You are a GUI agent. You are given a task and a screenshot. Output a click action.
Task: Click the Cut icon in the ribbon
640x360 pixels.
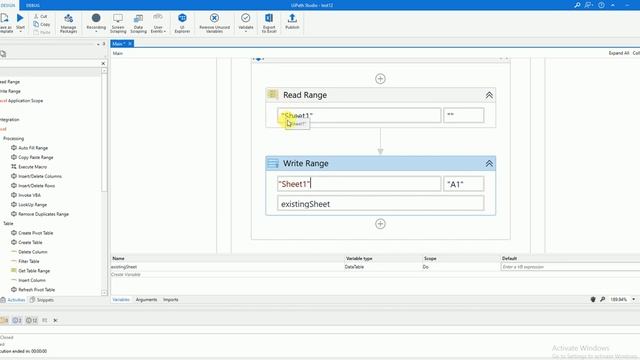point(40,16)
